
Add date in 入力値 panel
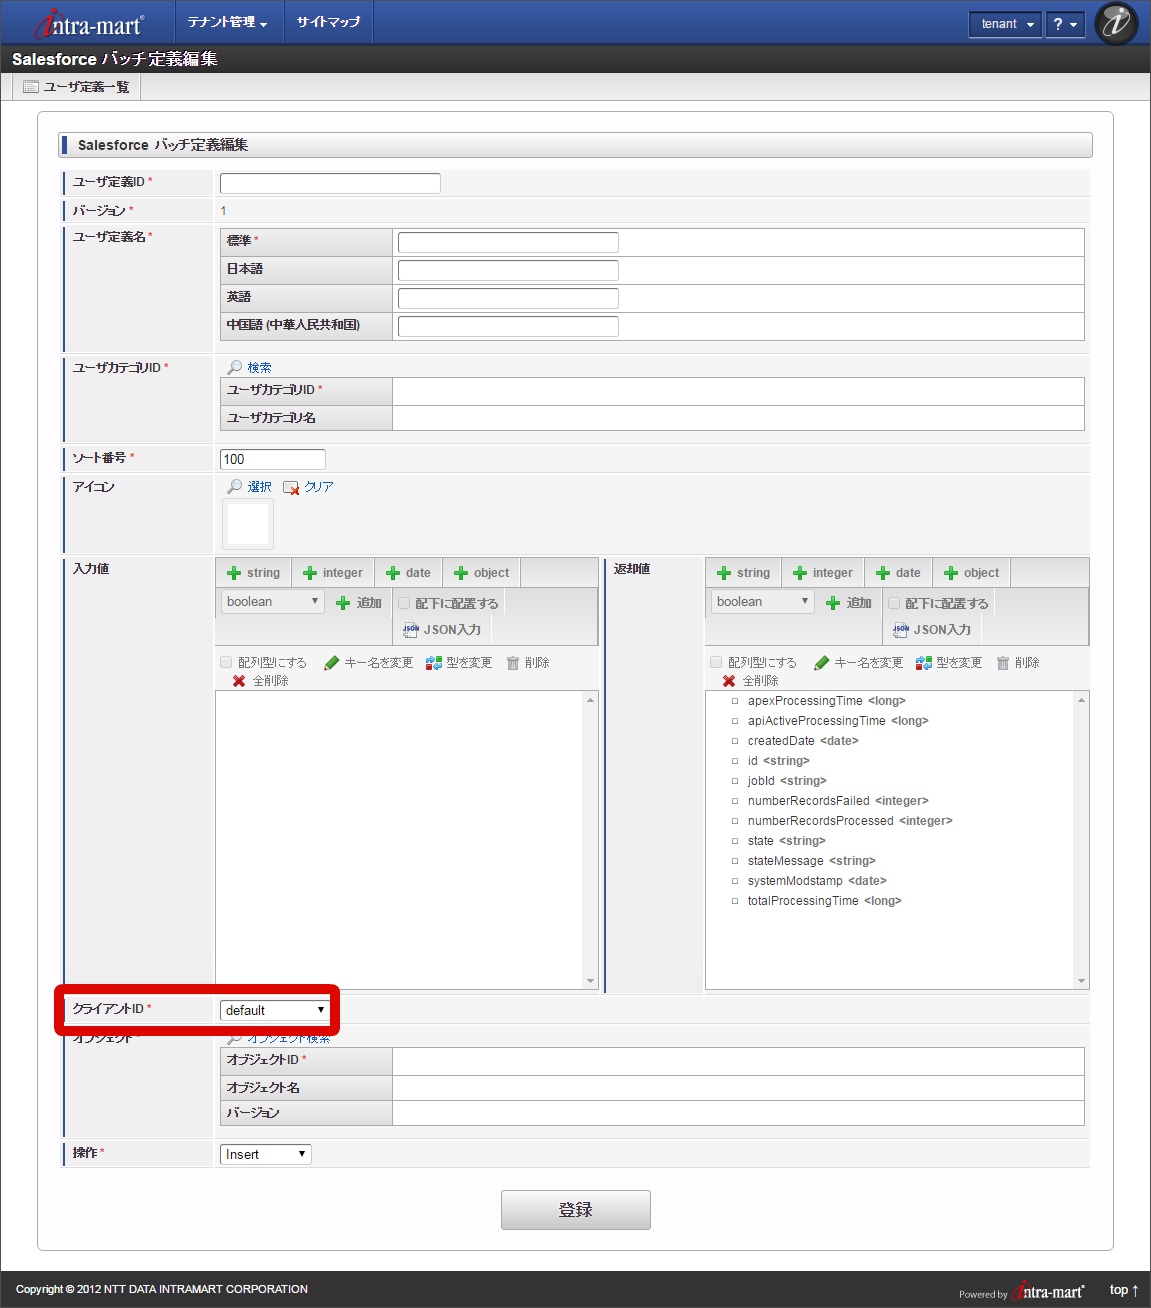coord(408,573)
